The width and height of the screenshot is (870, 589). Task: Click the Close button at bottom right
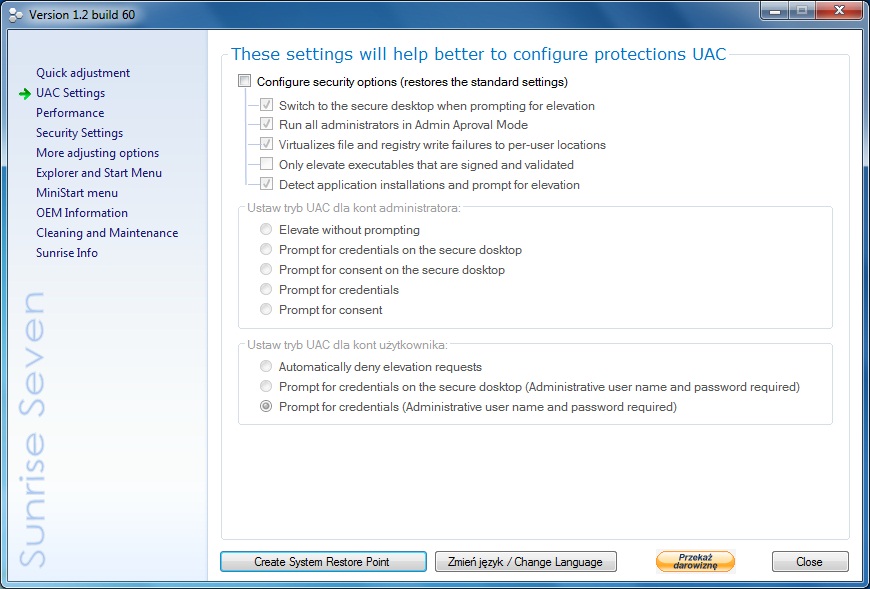809,562
